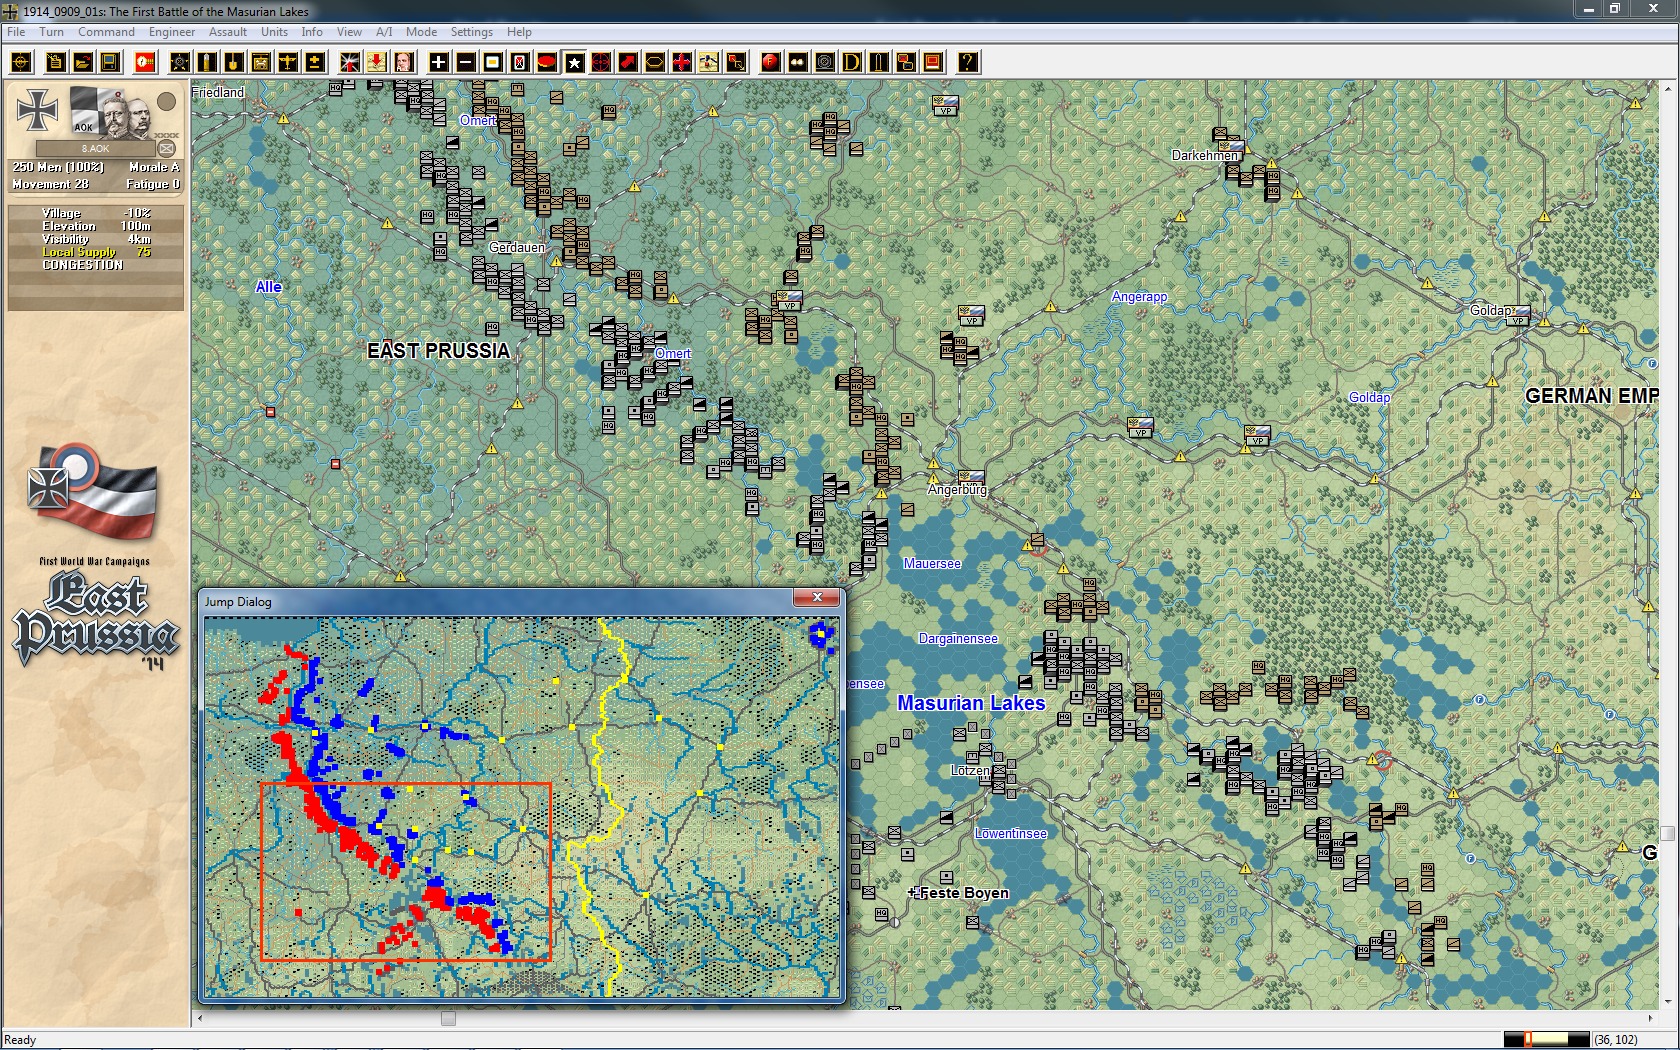Screen dimensions: 1680x1050
Task: Click the binoculars toolbar icon
Action: pos(798,62)
